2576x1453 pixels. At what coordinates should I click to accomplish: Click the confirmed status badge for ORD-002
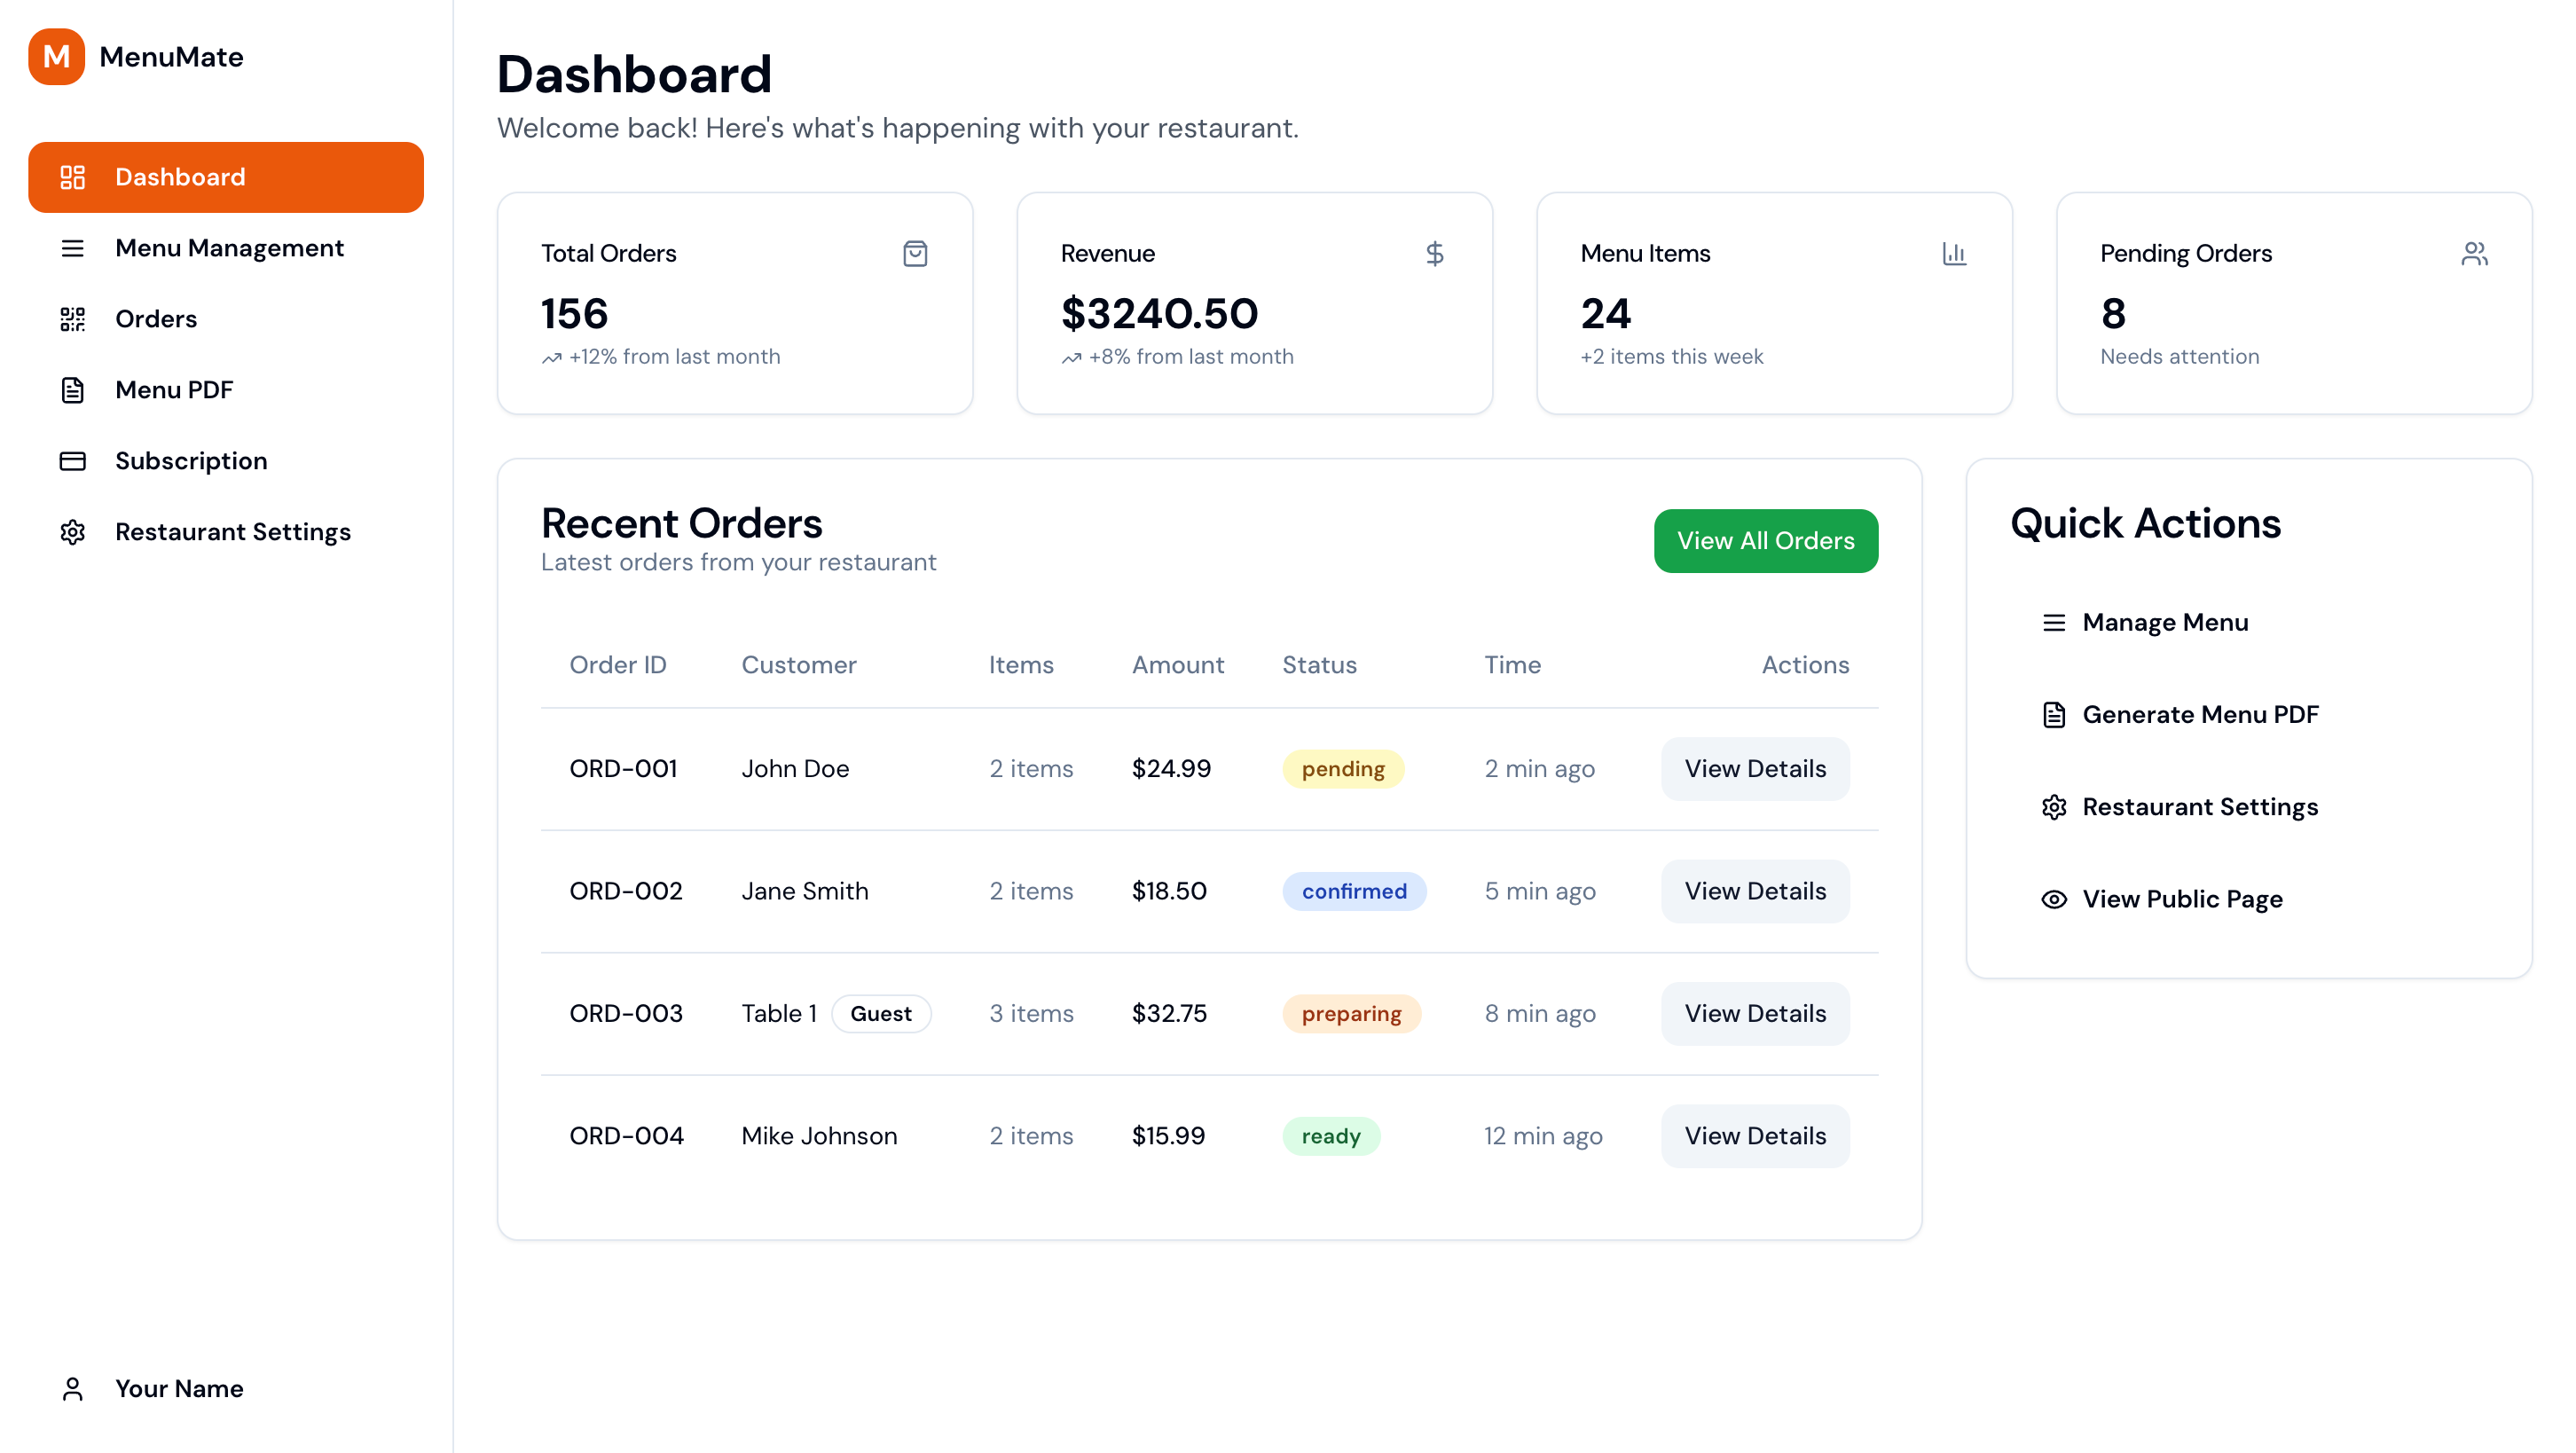click(1353, 891)
